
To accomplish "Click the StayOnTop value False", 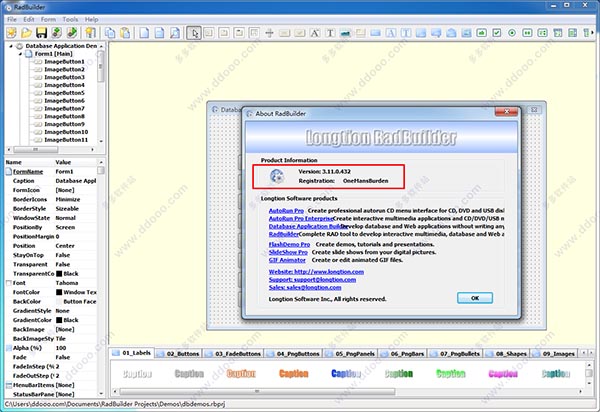I will 63,255.
